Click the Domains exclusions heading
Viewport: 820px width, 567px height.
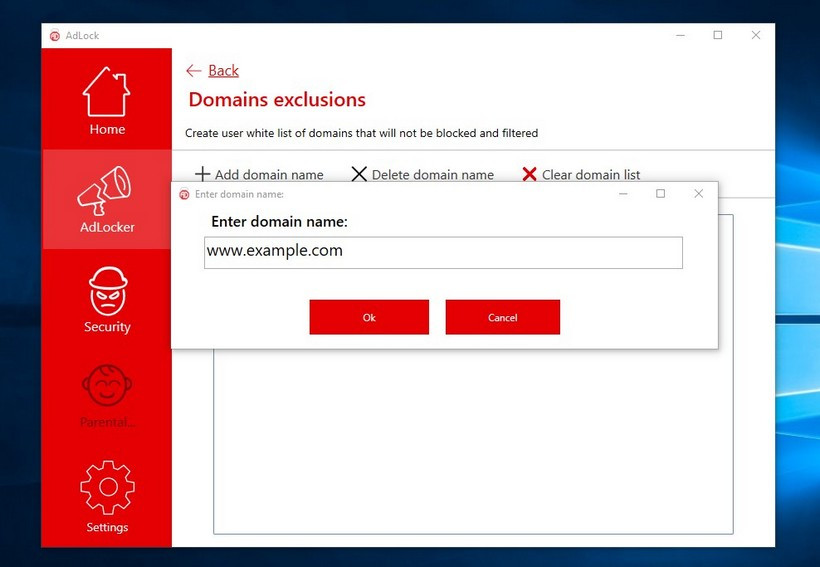click(x=277, y=99)
